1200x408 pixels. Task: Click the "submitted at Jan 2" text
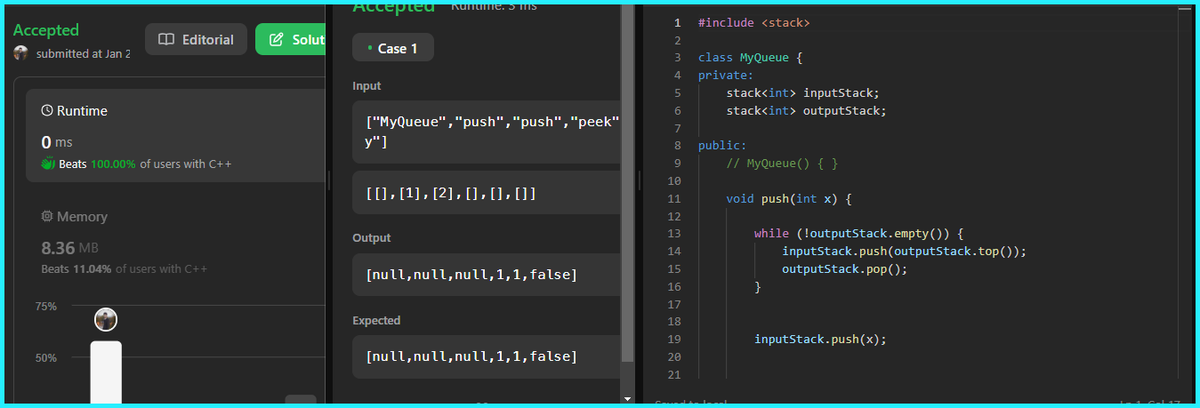tap(83, 54)
